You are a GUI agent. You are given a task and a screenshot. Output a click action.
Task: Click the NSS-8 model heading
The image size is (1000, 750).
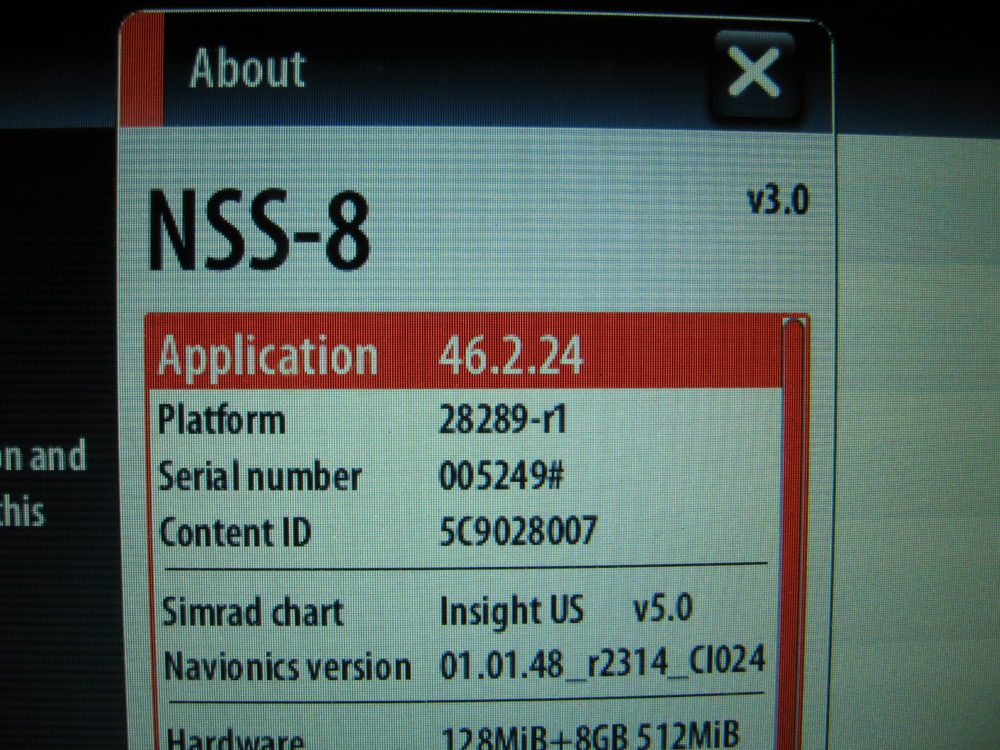(x=259, y=230)
